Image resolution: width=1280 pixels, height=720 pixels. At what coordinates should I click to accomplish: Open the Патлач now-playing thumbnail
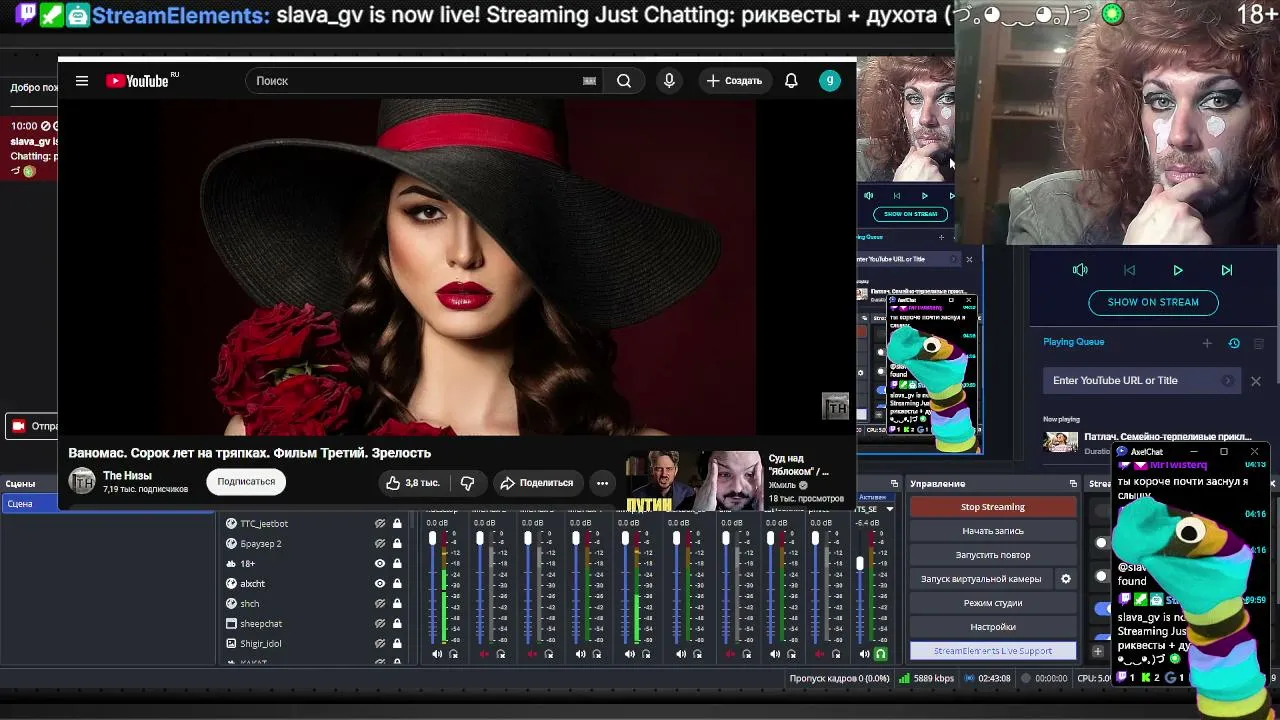coord(1061,441)
